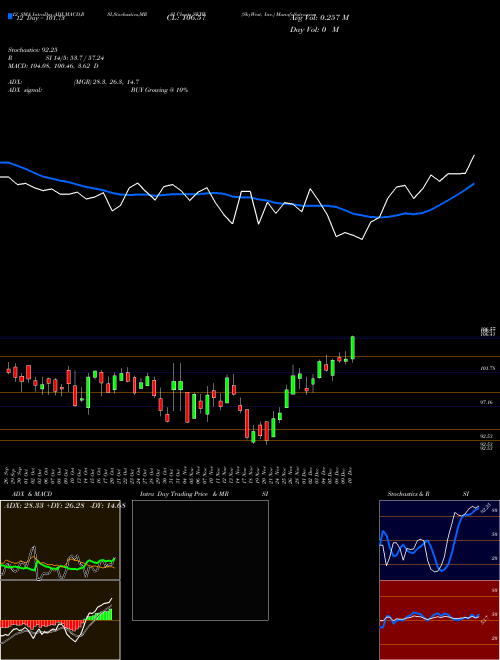Select the tall green last candlestick

(x=353, y=348)
